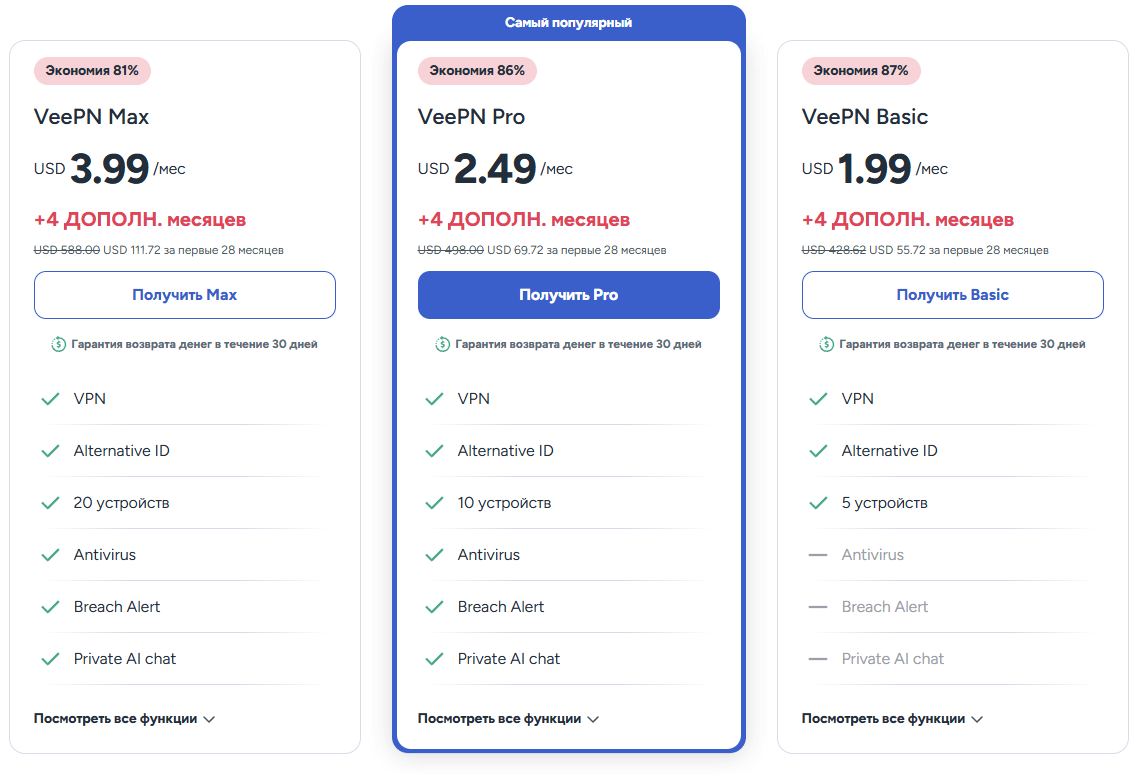Click the VPN checkmark in VeePN Max
Image resolution: width=1141 pixels, height=774 pixels.
pyautogui.click(x=50, y=399)
